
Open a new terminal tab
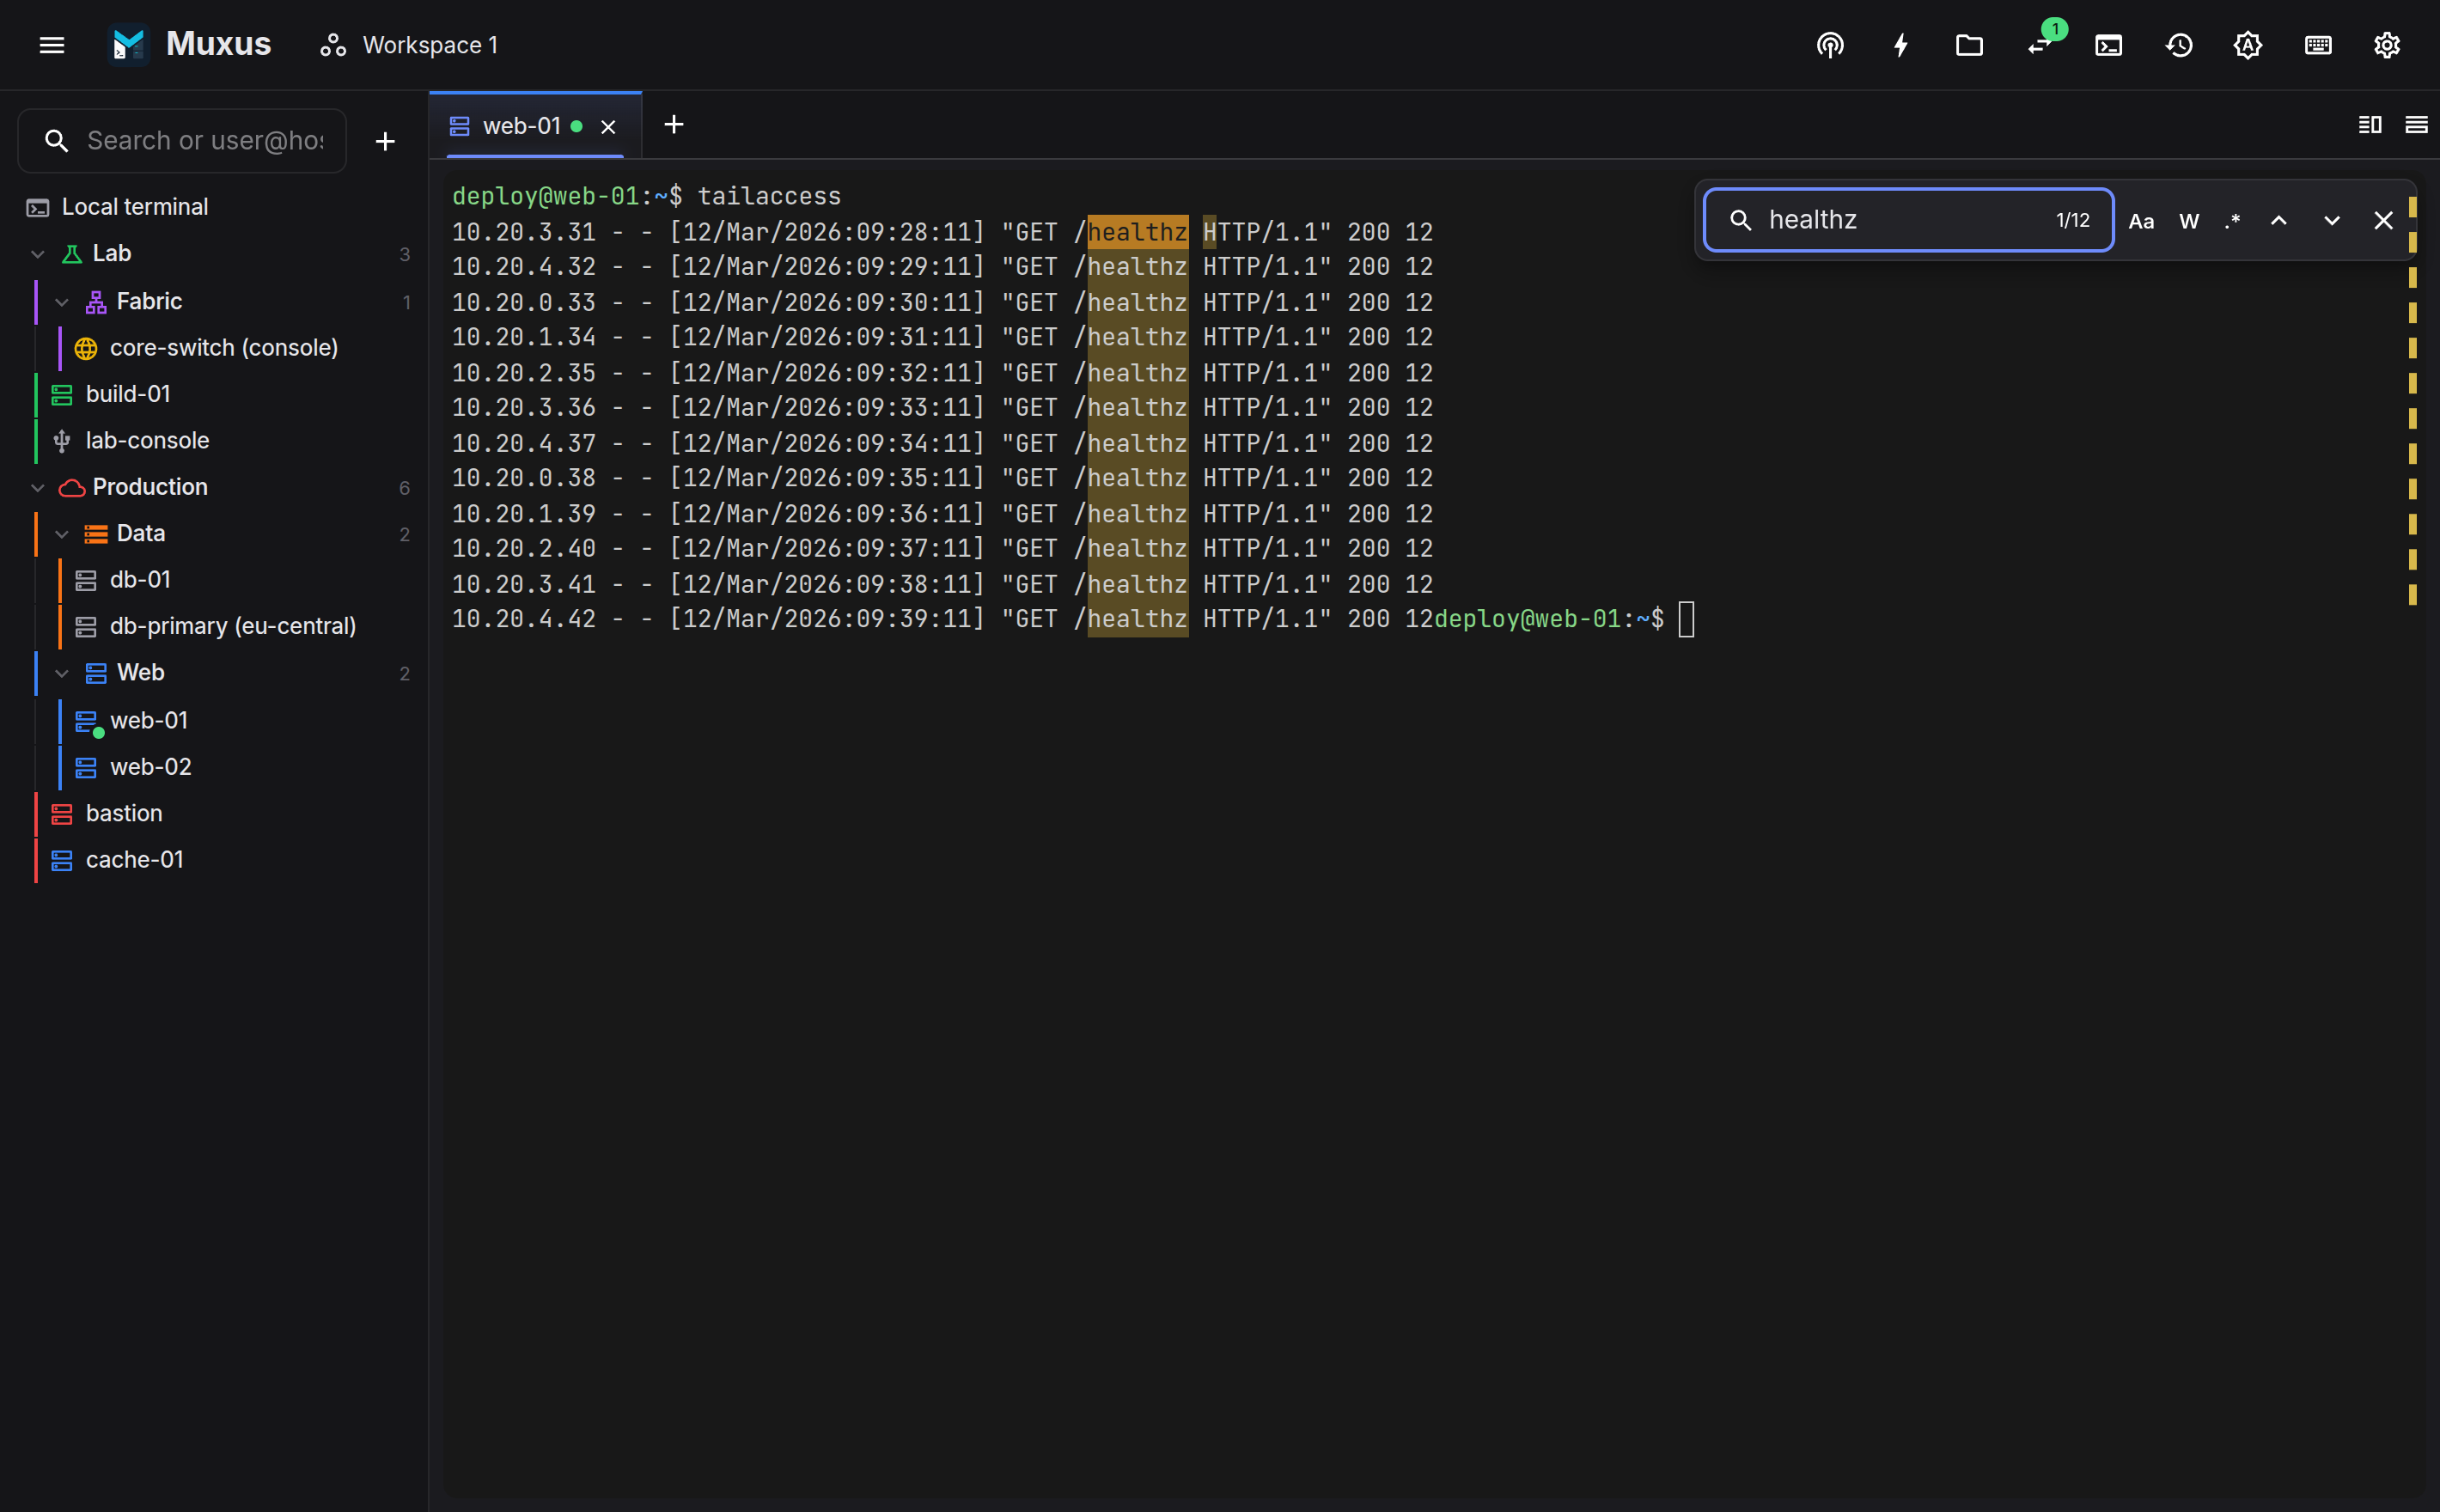674,125
